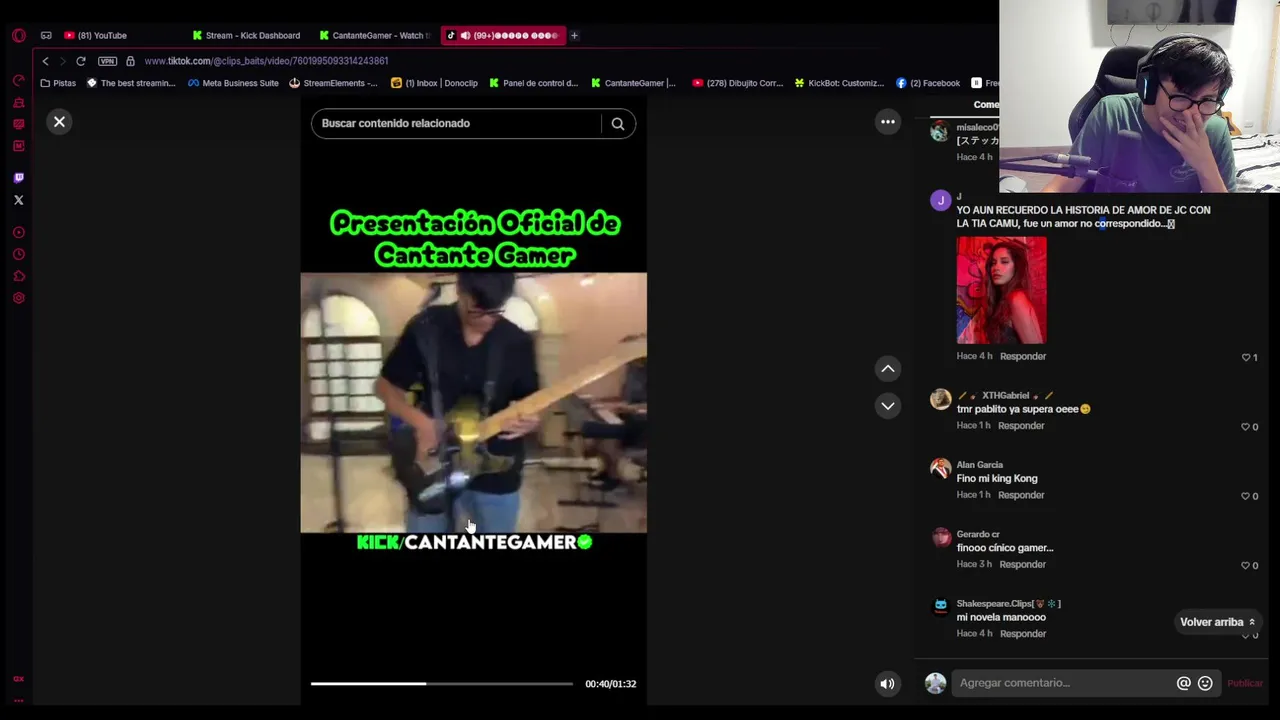Image resolution: width=1280 pixels, height=720 pixels.
Task: Open the emoji picker in comment box
Action: 1205,683
